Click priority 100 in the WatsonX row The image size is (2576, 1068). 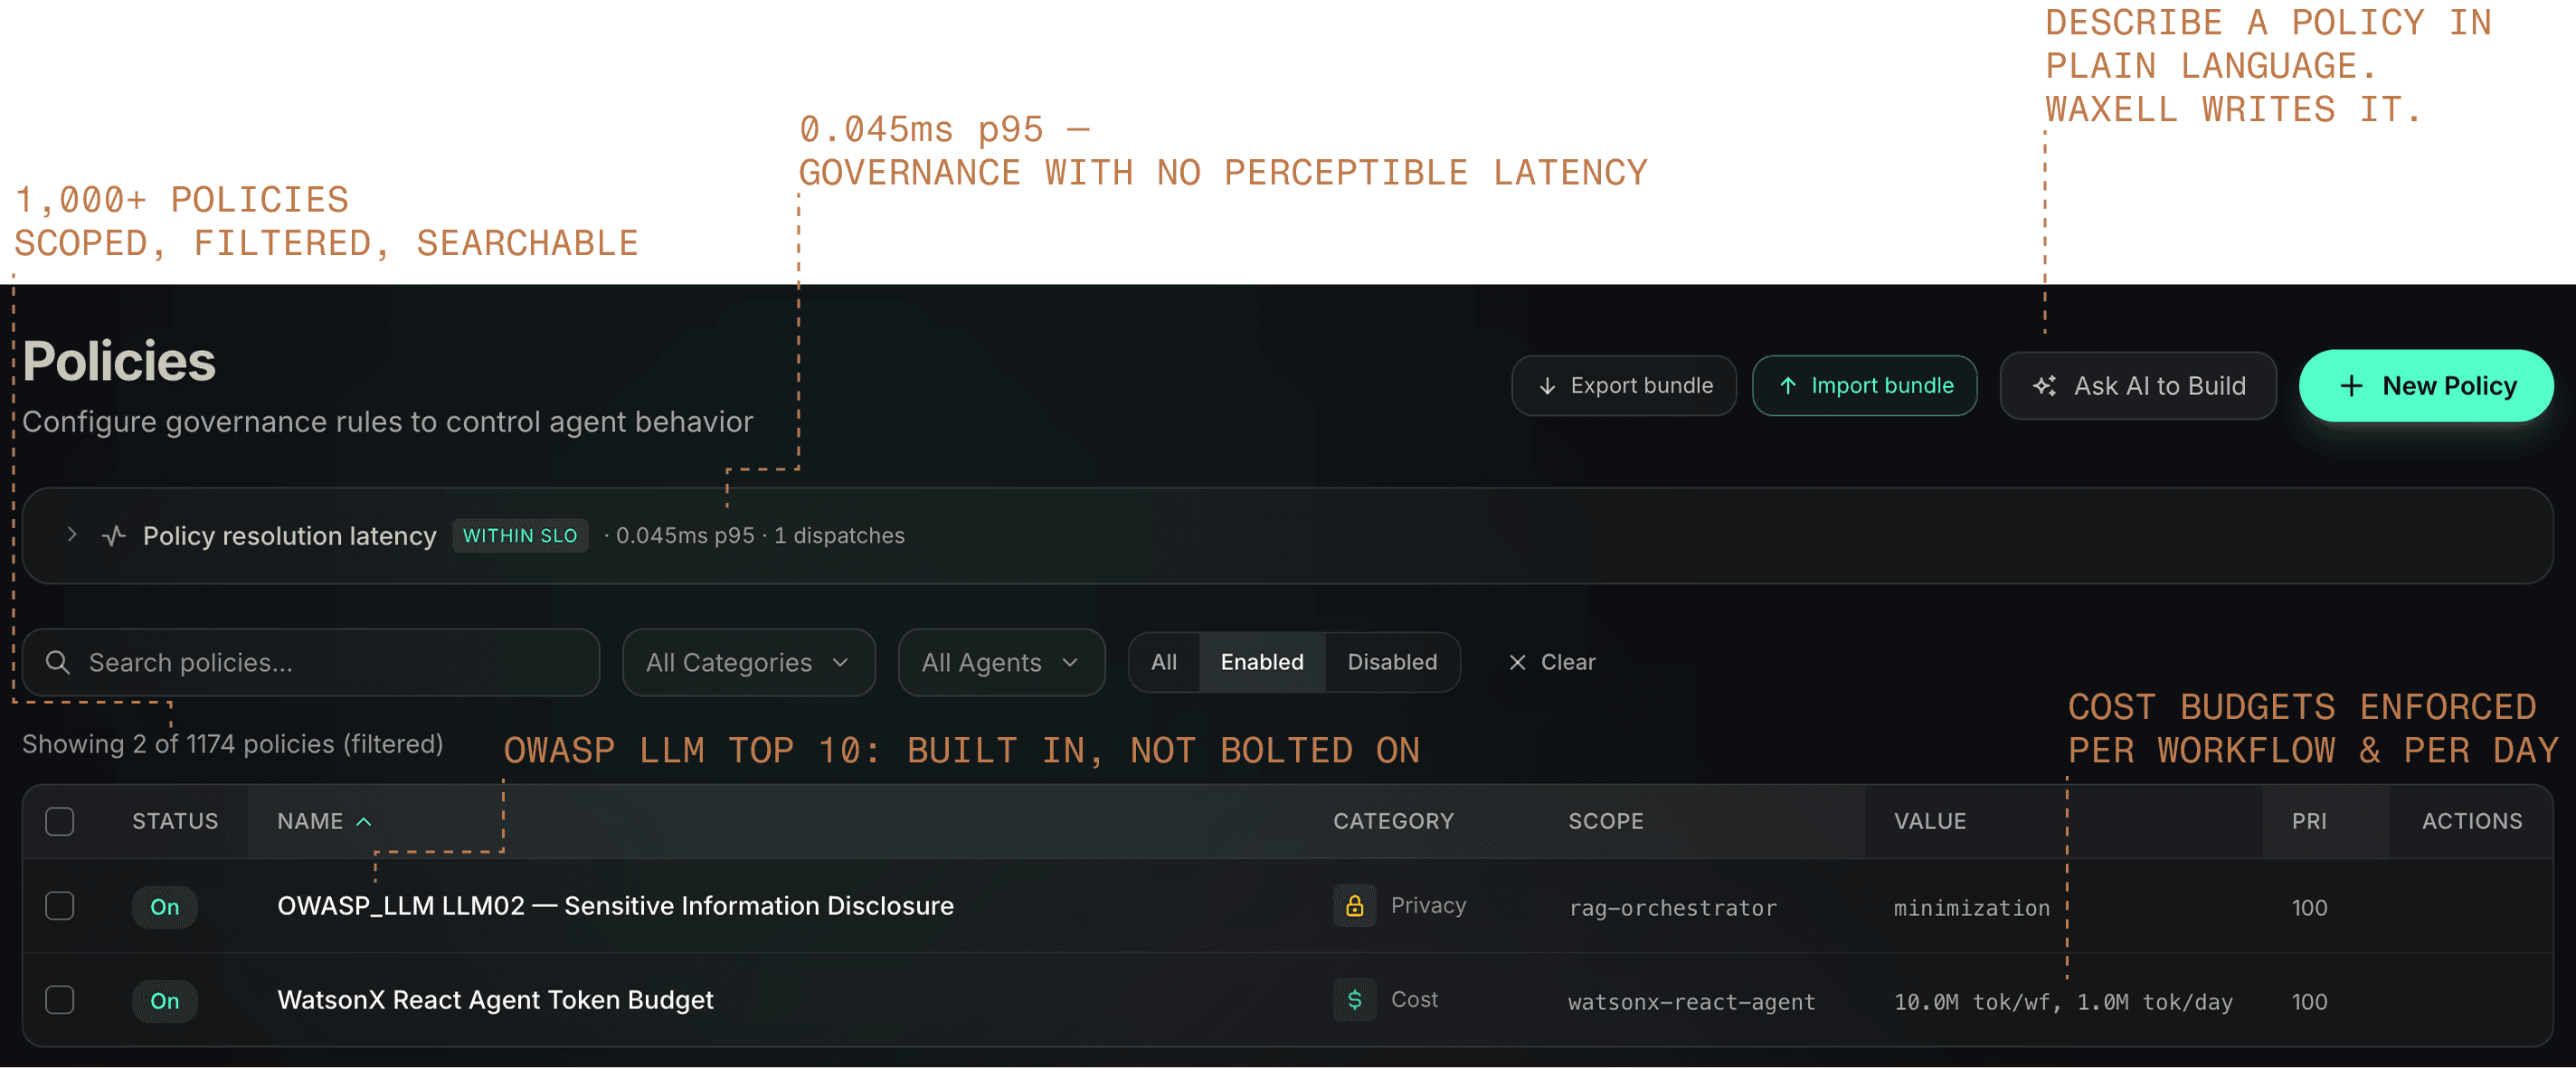tap(2309, 1002)
